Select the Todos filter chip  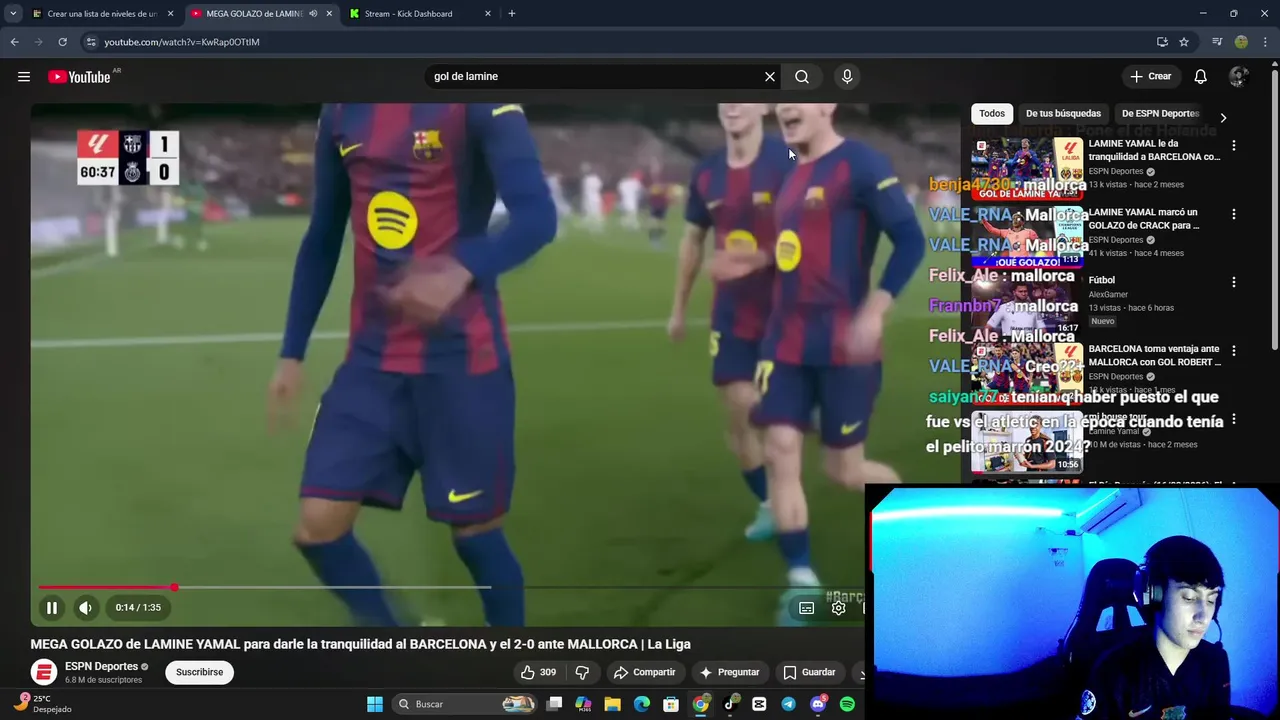pyautogui.click(x=992, y=114)
